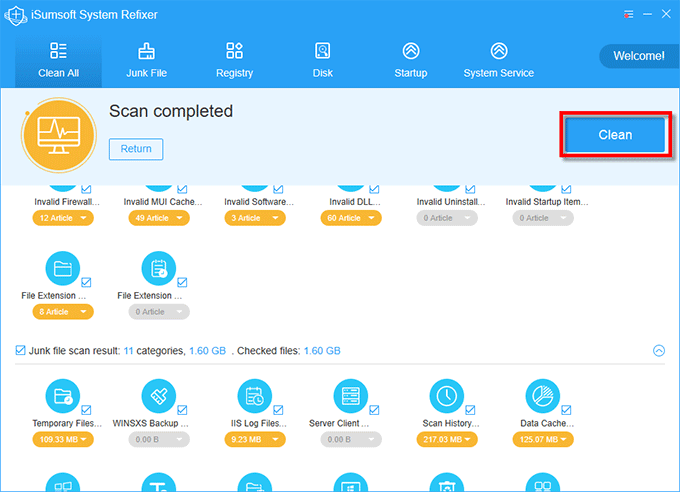Uncheck the IIS Log Files checkbox

[x=278, y=410]
